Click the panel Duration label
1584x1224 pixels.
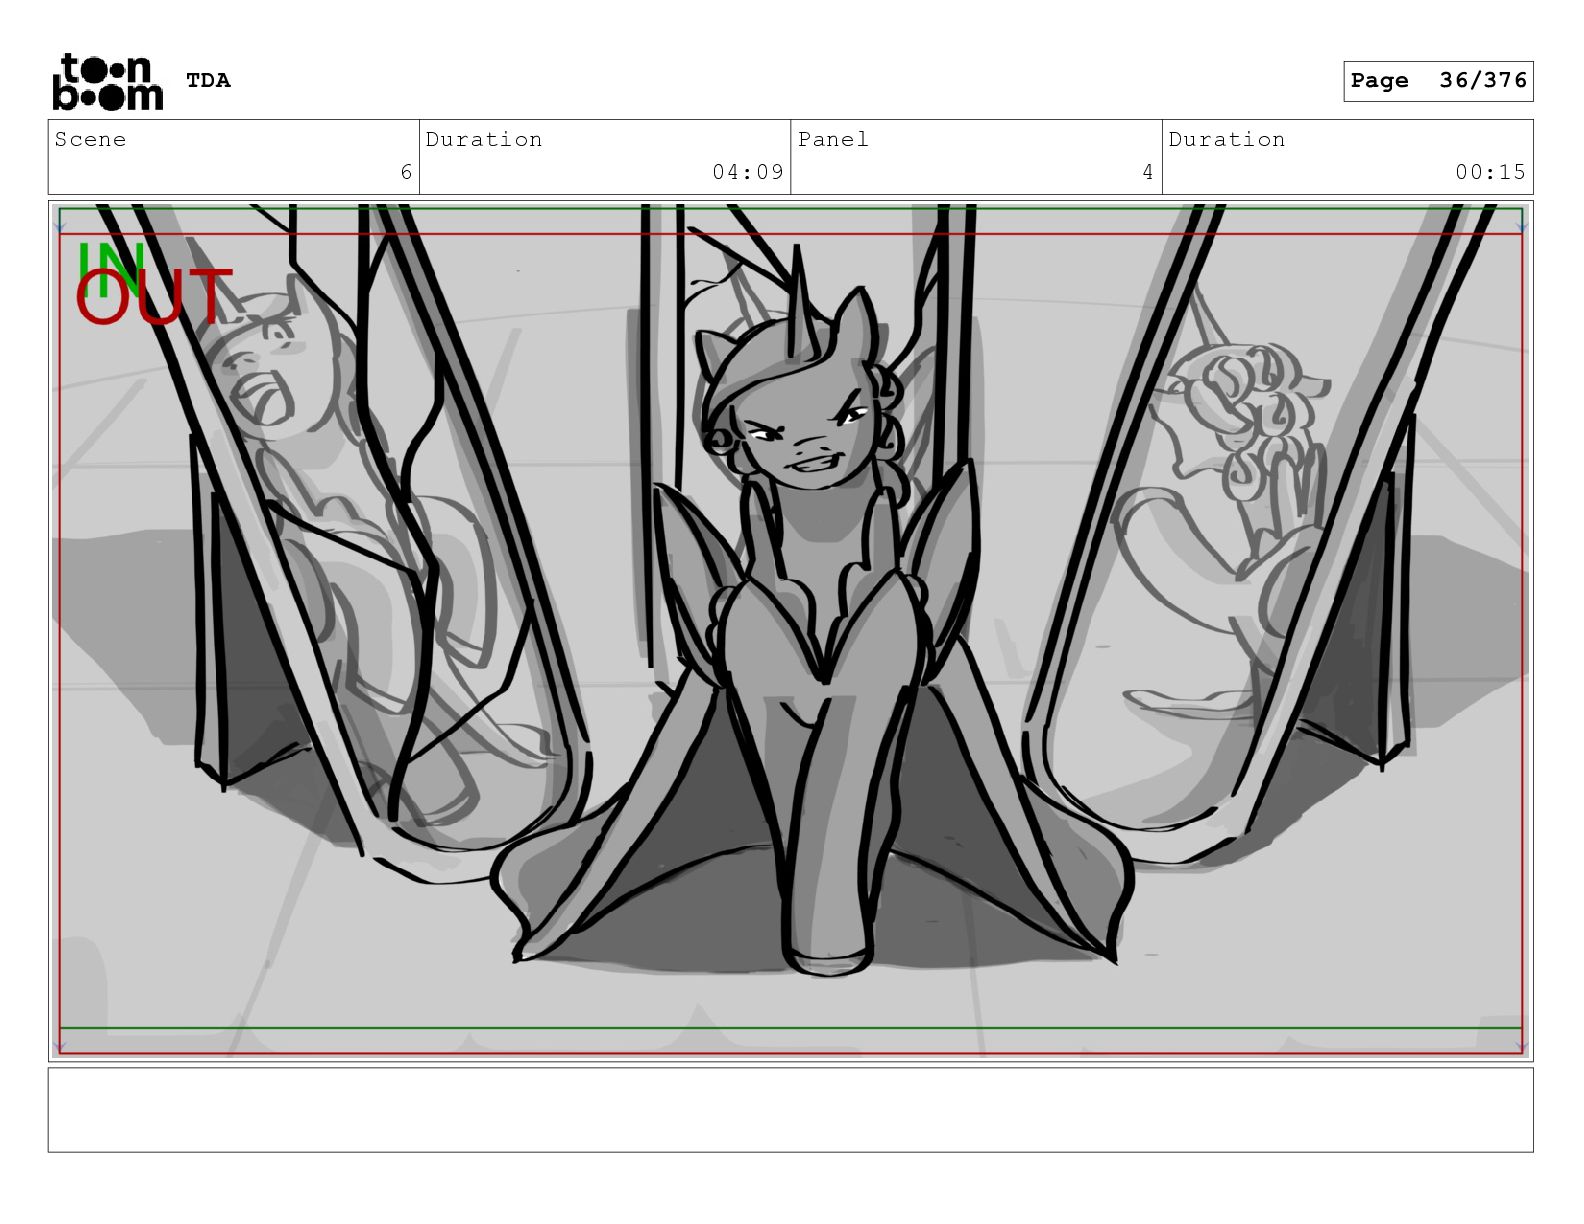(x=1227, y=140)
